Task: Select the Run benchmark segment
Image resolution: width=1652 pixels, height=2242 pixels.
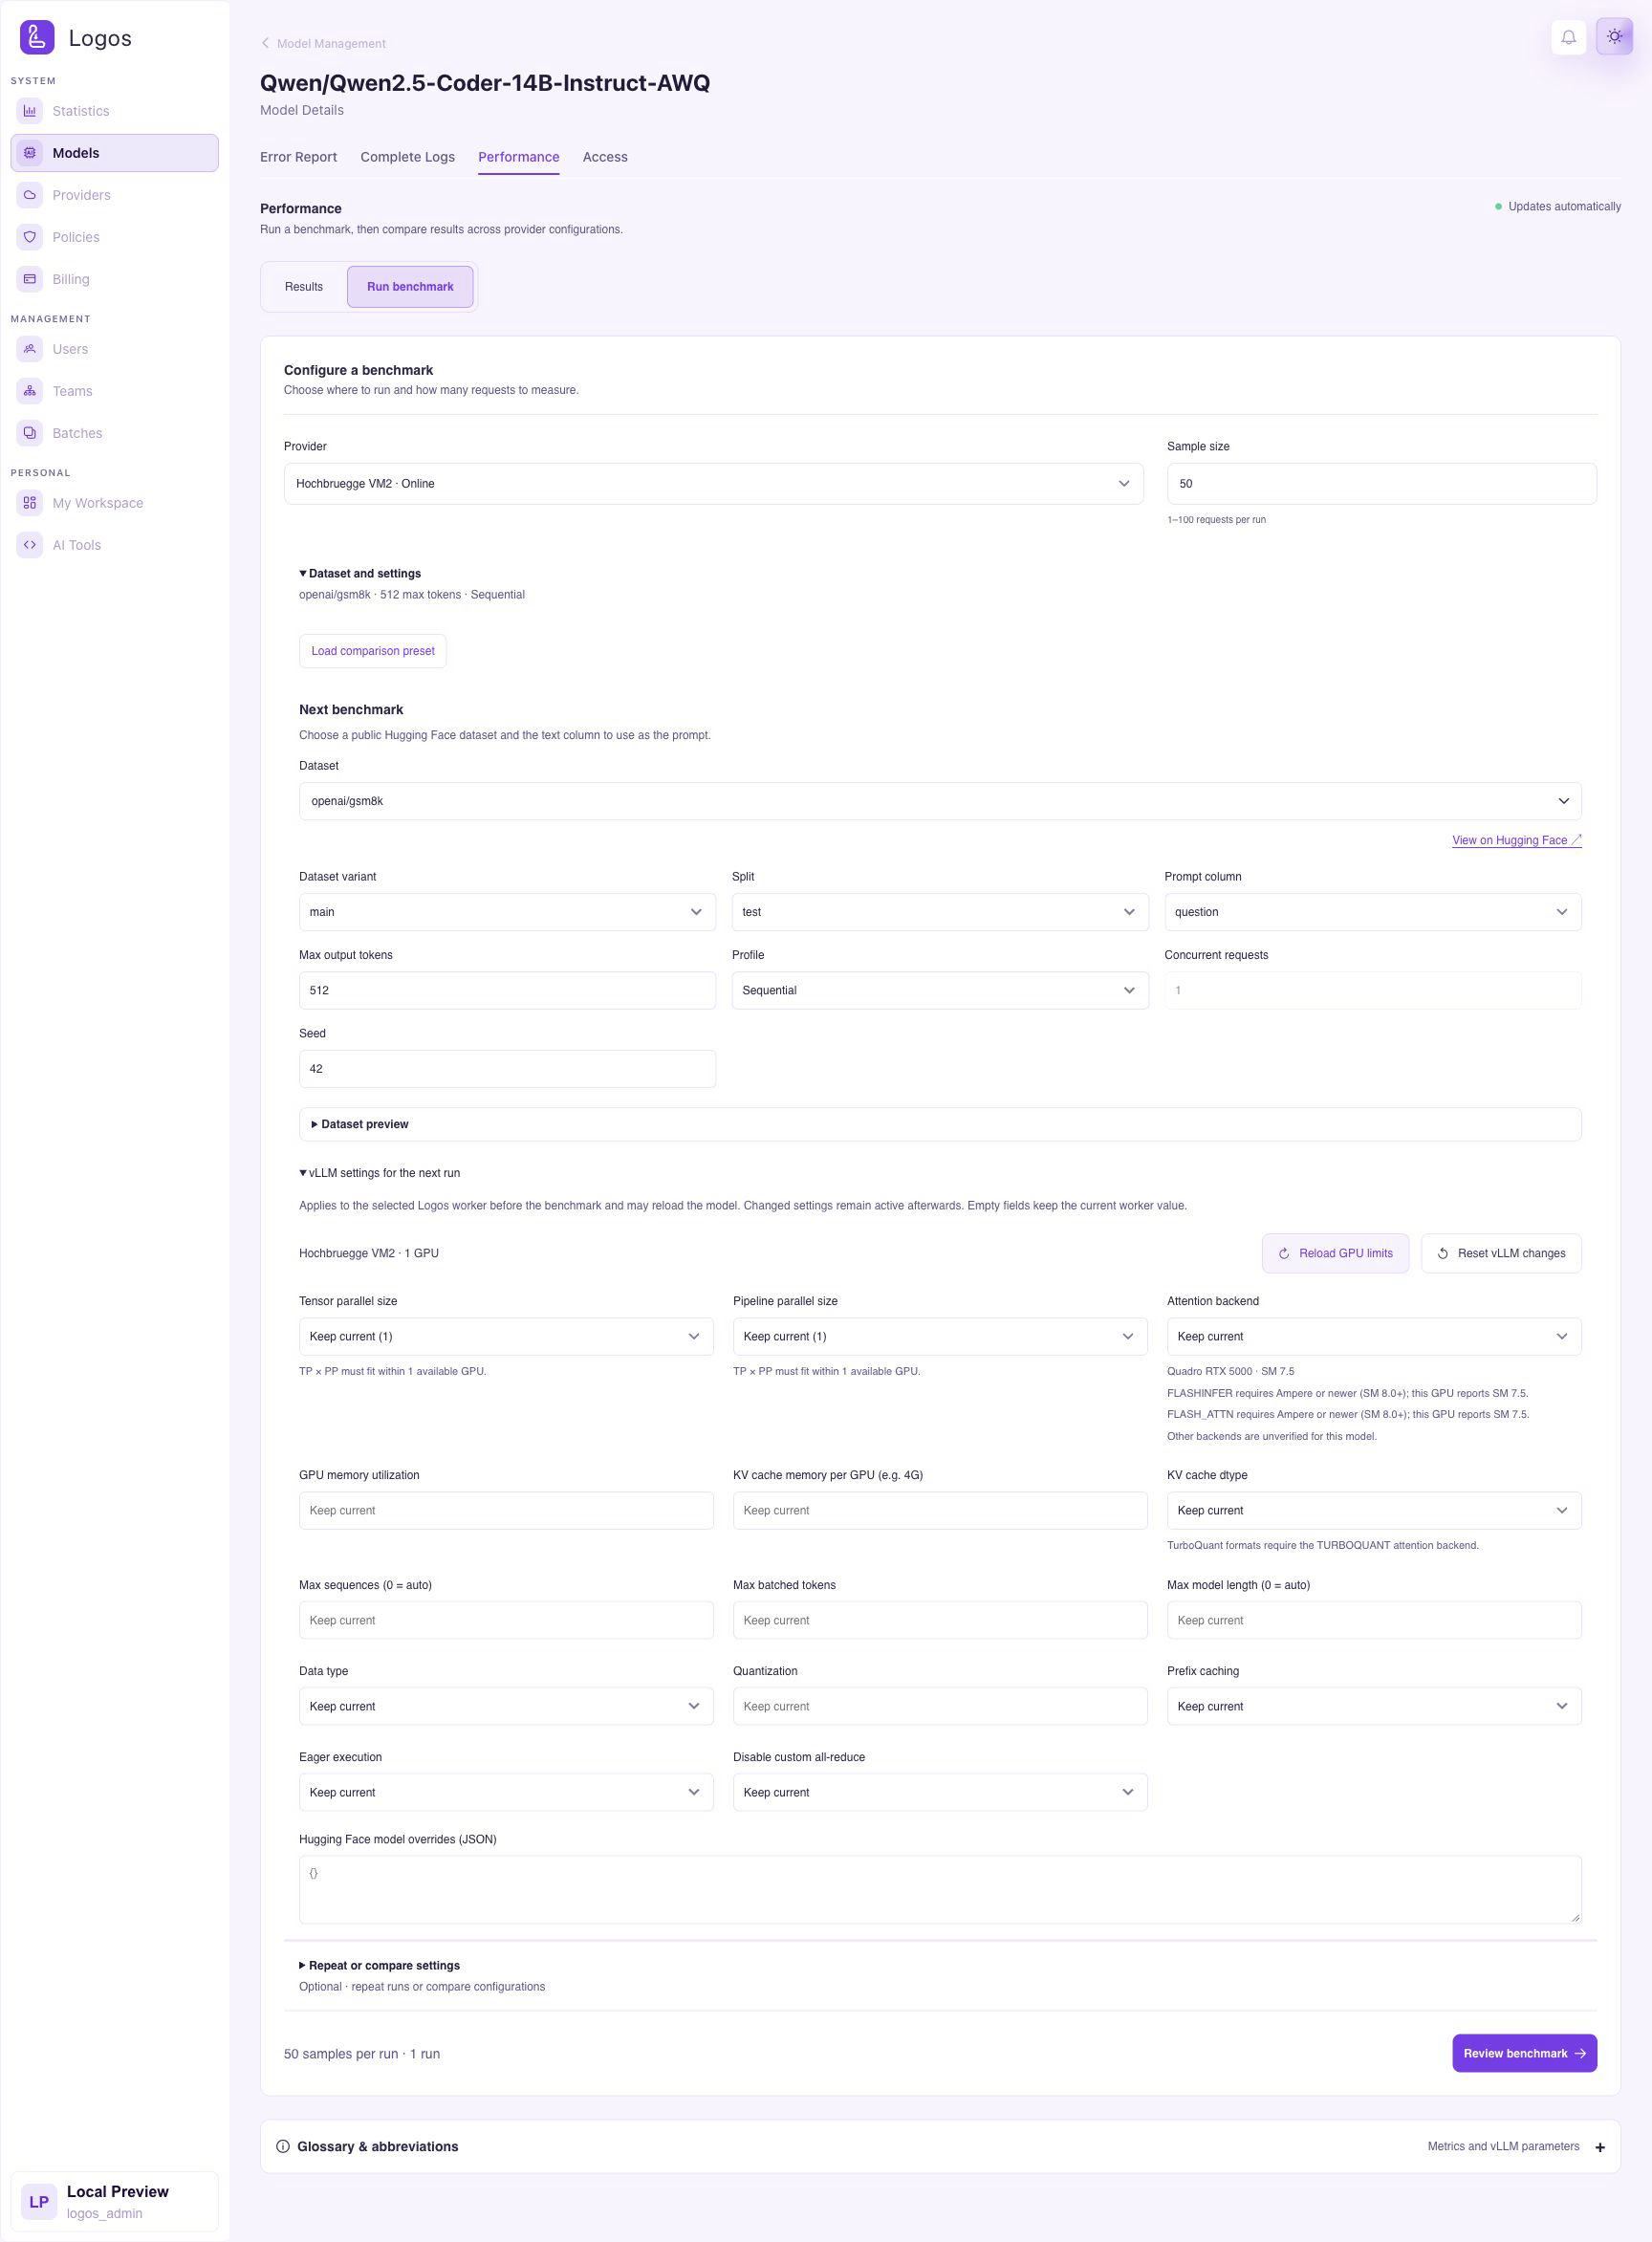Action: click(410, 287)
